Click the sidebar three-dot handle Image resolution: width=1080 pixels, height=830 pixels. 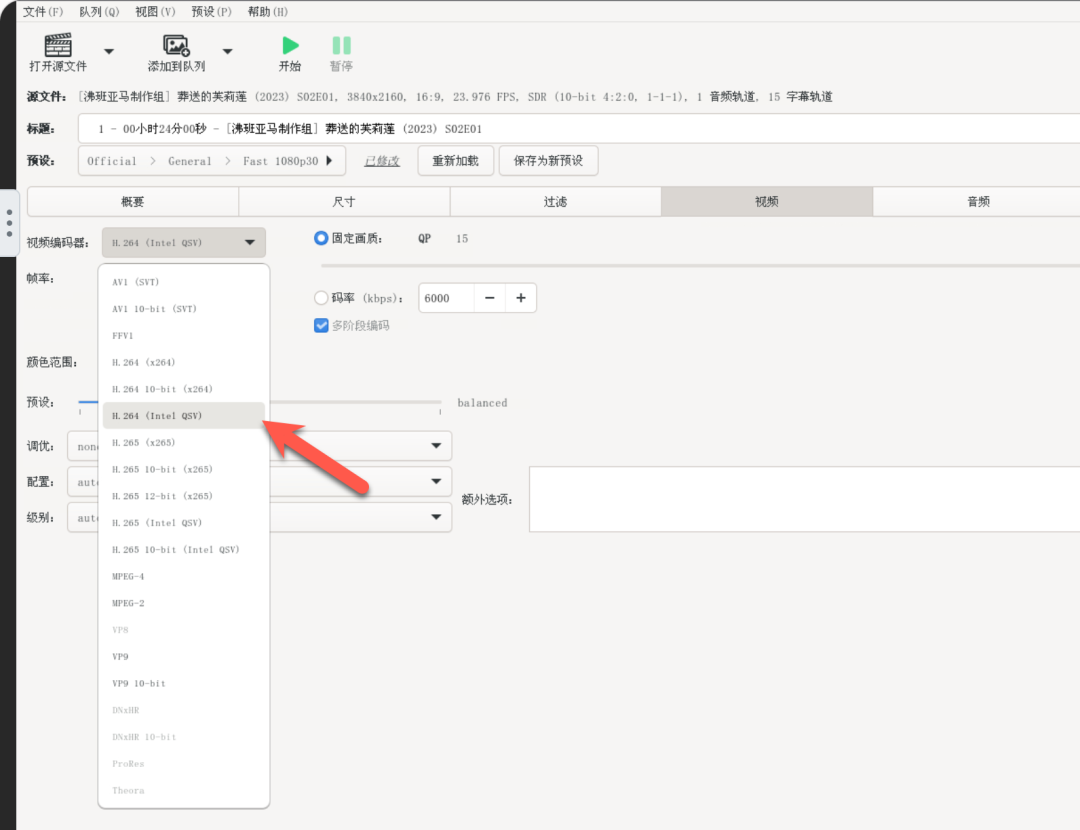9,223
